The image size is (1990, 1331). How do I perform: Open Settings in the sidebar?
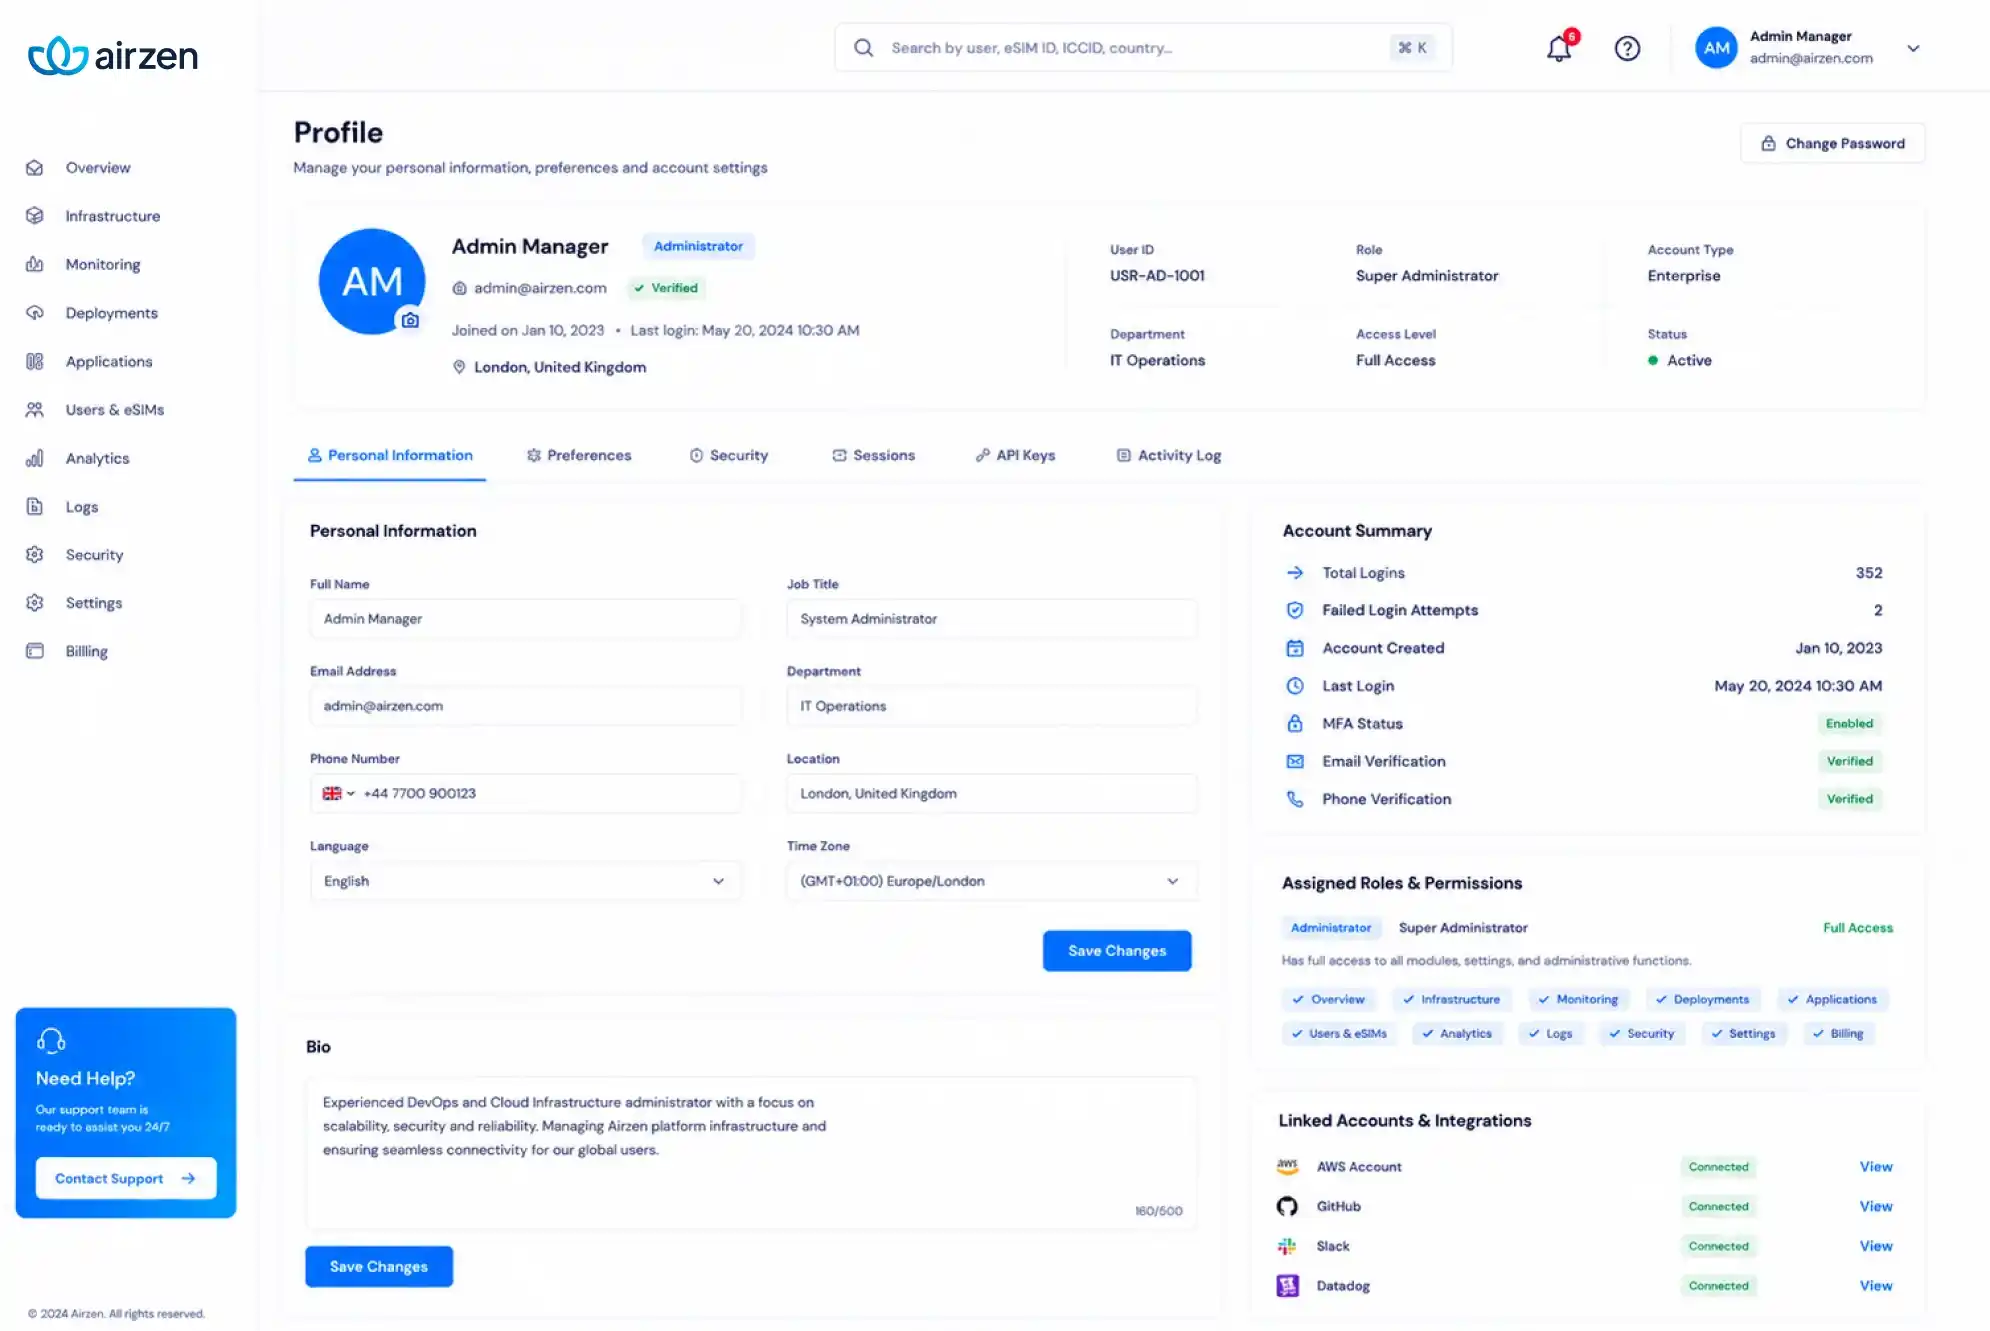[94, 603]
